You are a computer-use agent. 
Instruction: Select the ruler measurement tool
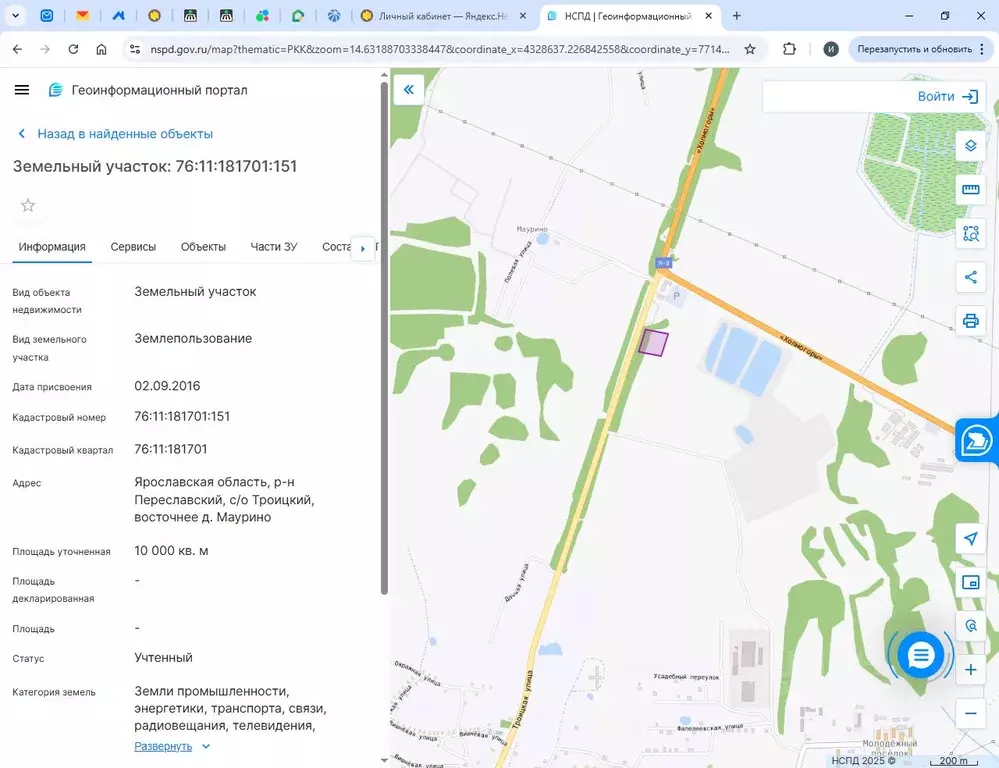coord(970,190)
